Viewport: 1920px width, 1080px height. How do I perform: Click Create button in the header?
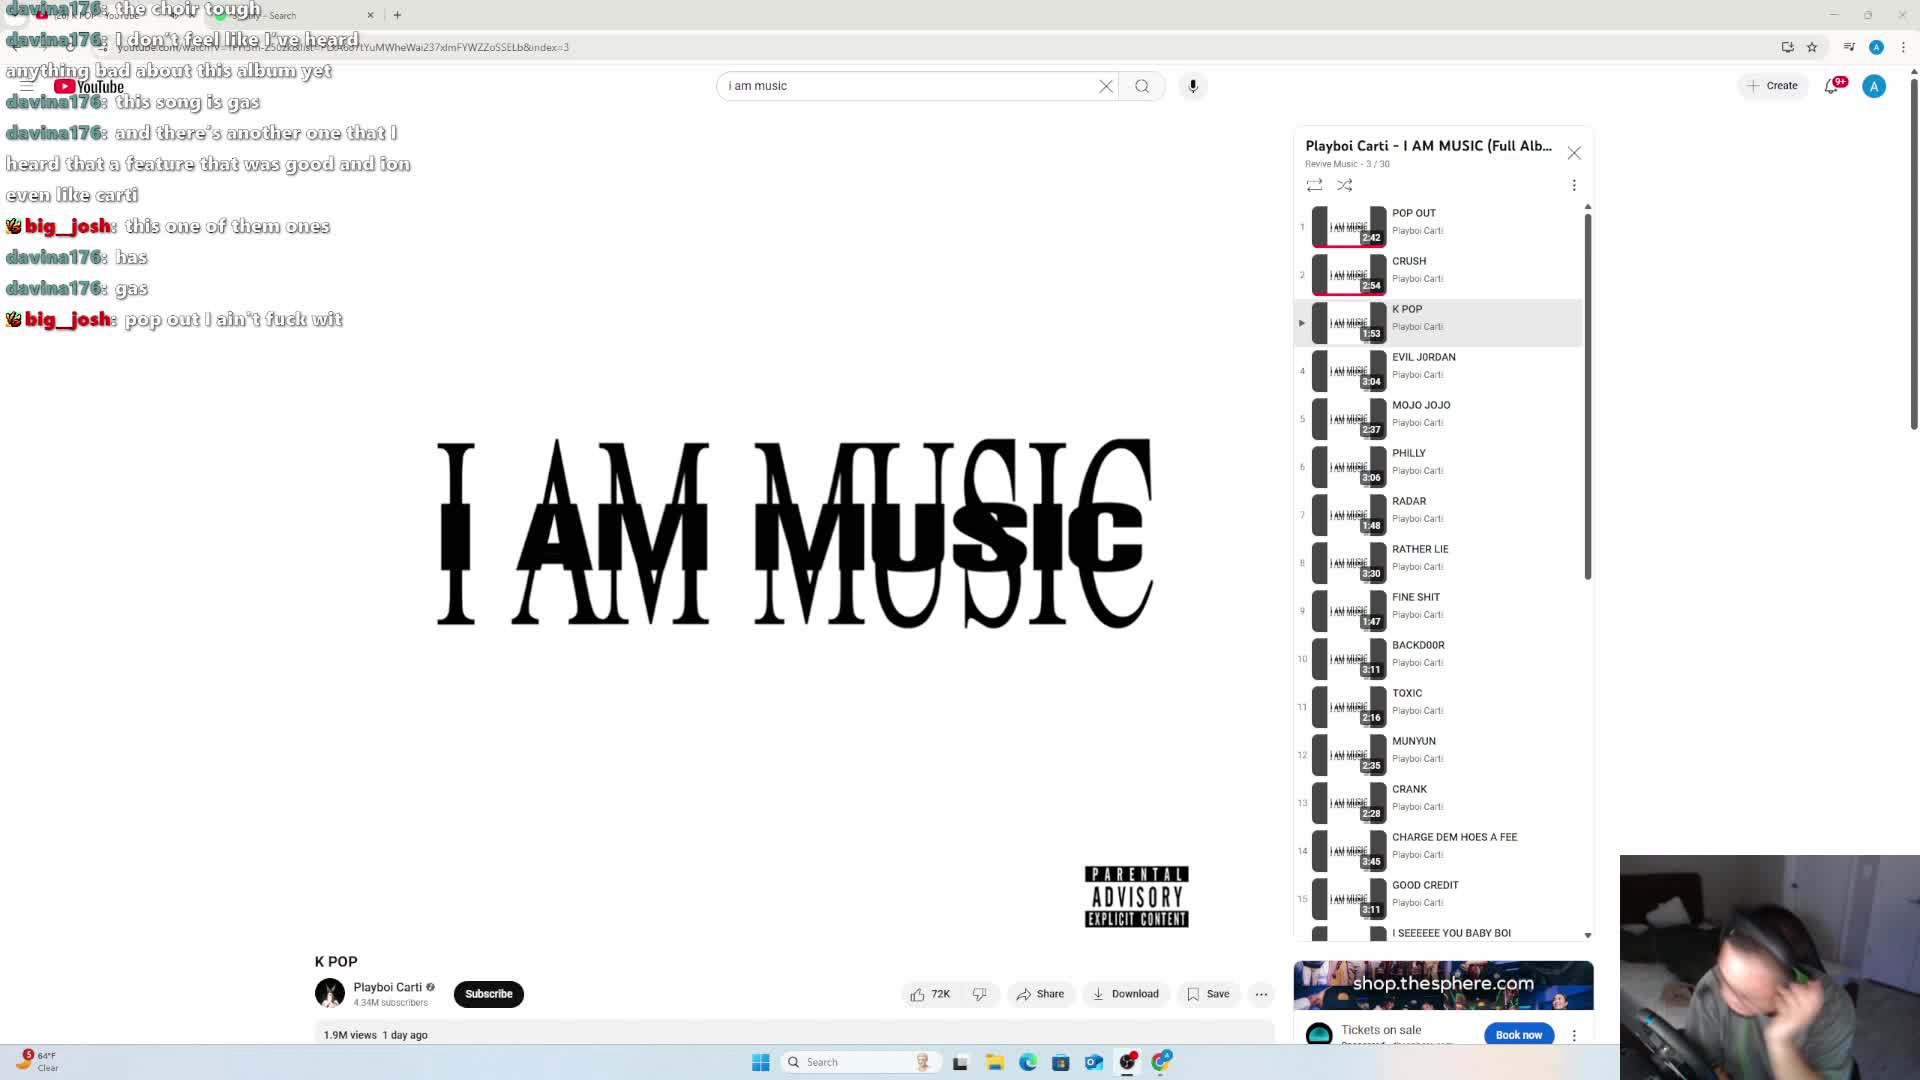pyautogui.click(x=1772, y=86)
